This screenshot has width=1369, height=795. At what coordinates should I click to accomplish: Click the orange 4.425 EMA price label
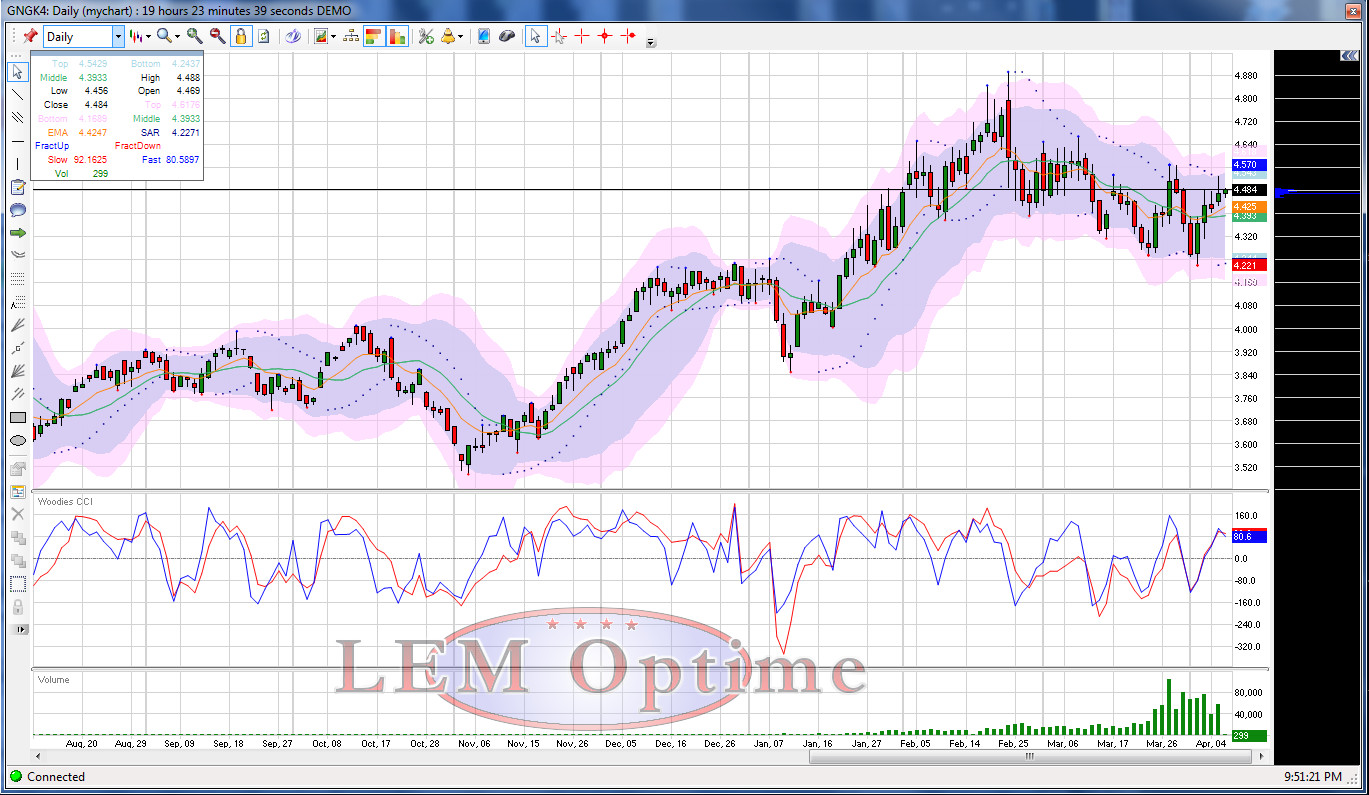[x=1250, y=206]
